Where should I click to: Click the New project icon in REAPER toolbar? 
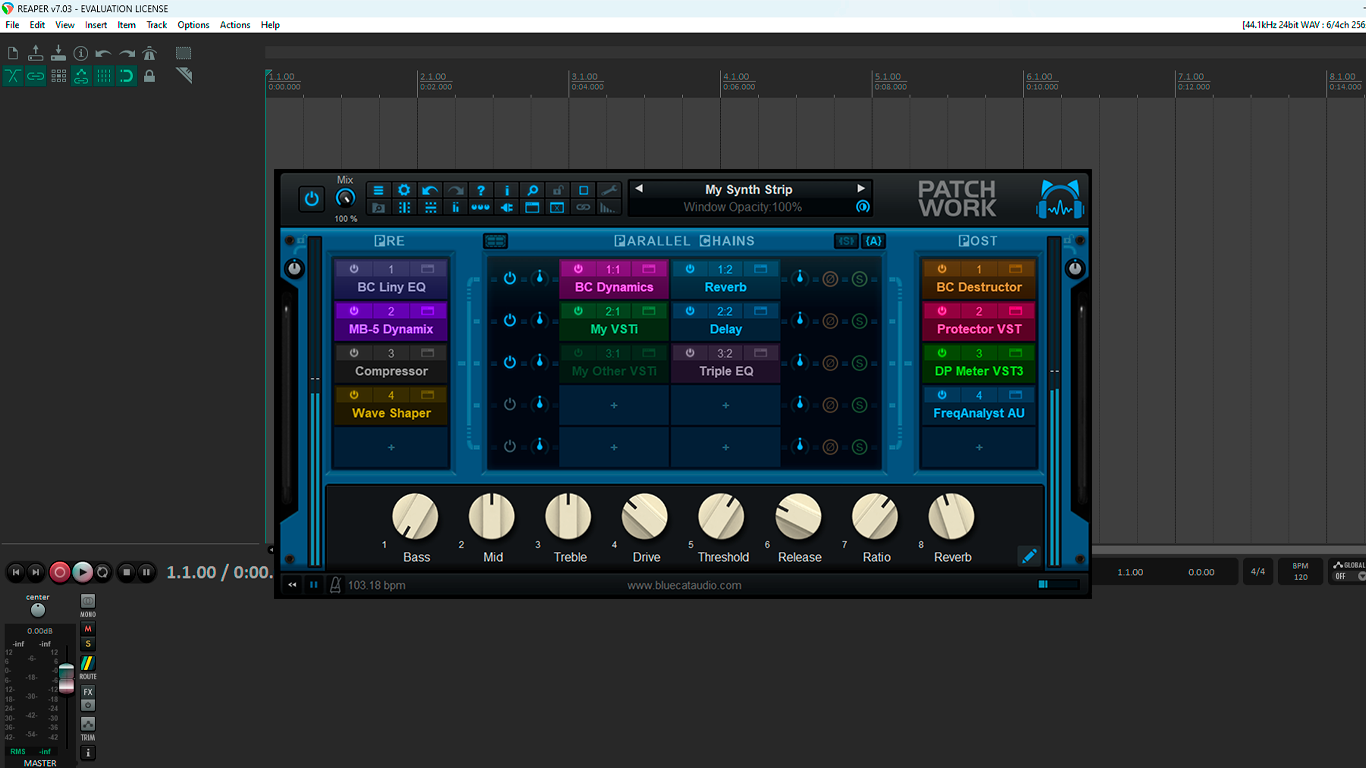click(13, 53)
